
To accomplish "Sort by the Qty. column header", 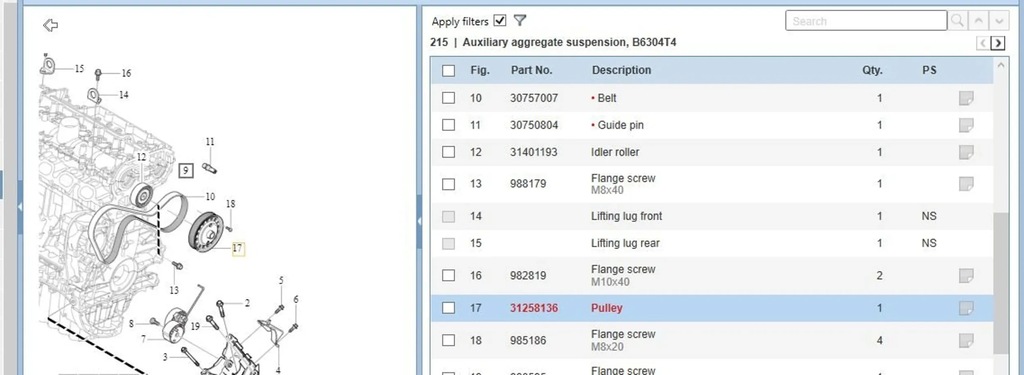I will 872,71.
